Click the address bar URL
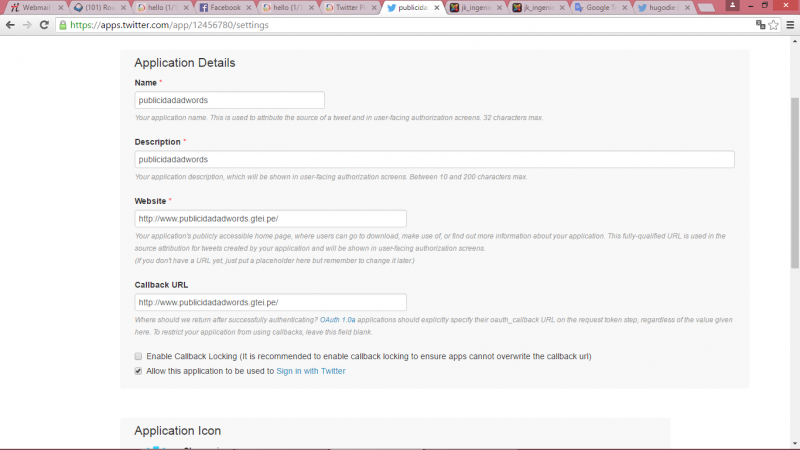The height and width of the screenshot is (450, 800). (x=169, y=25)
